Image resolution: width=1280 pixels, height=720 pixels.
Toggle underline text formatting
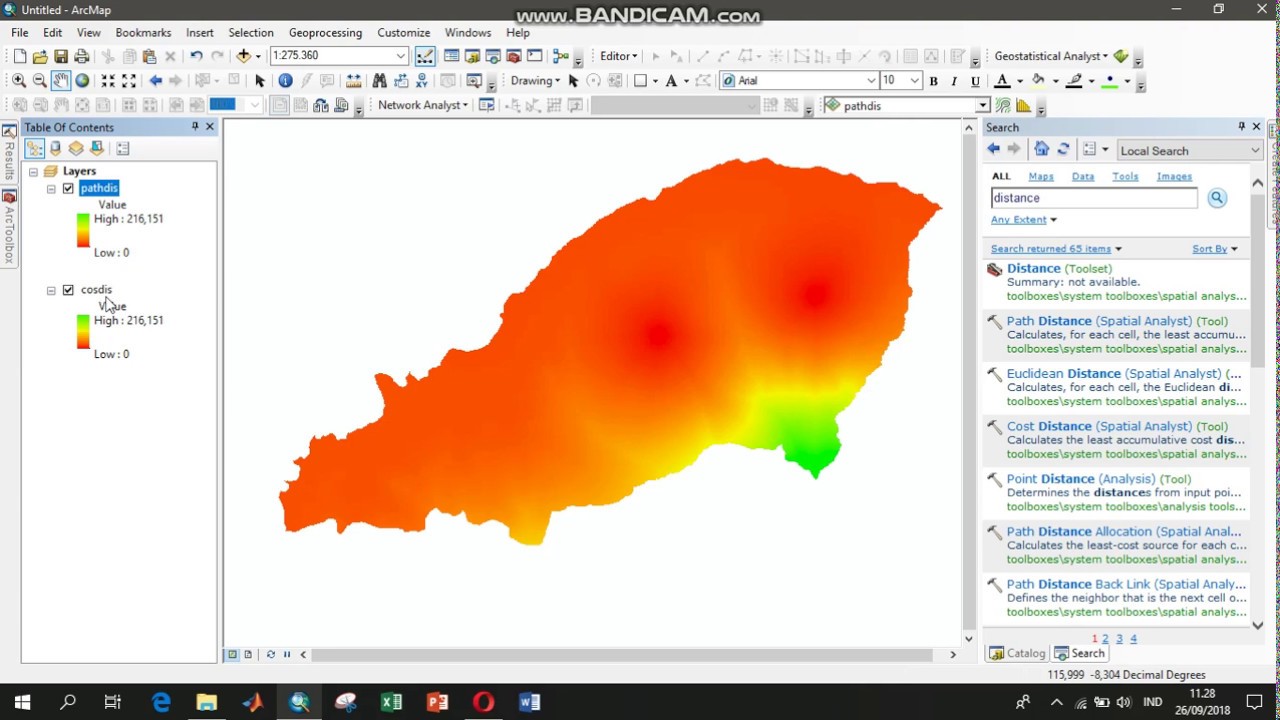pos(975,81)
